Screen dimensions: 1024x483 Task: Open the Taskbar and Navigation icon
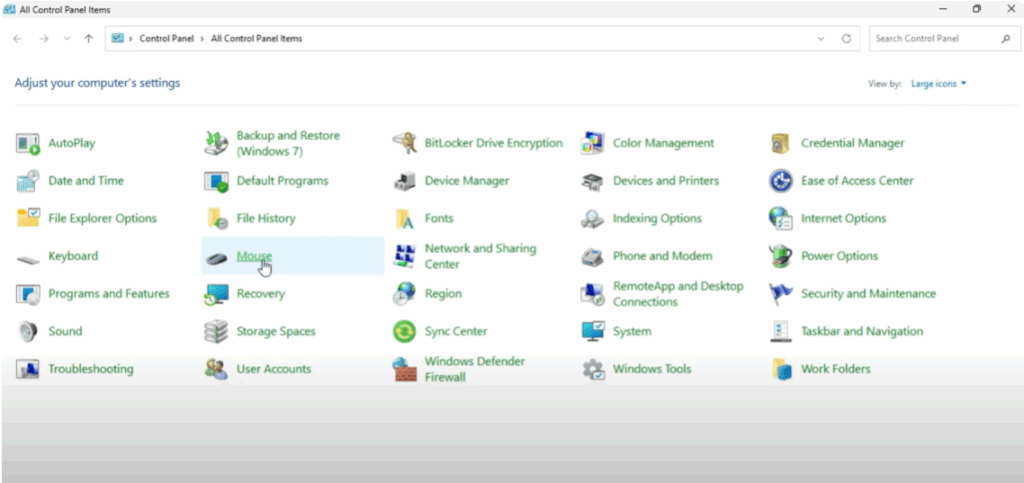click(x=780, y=332)
